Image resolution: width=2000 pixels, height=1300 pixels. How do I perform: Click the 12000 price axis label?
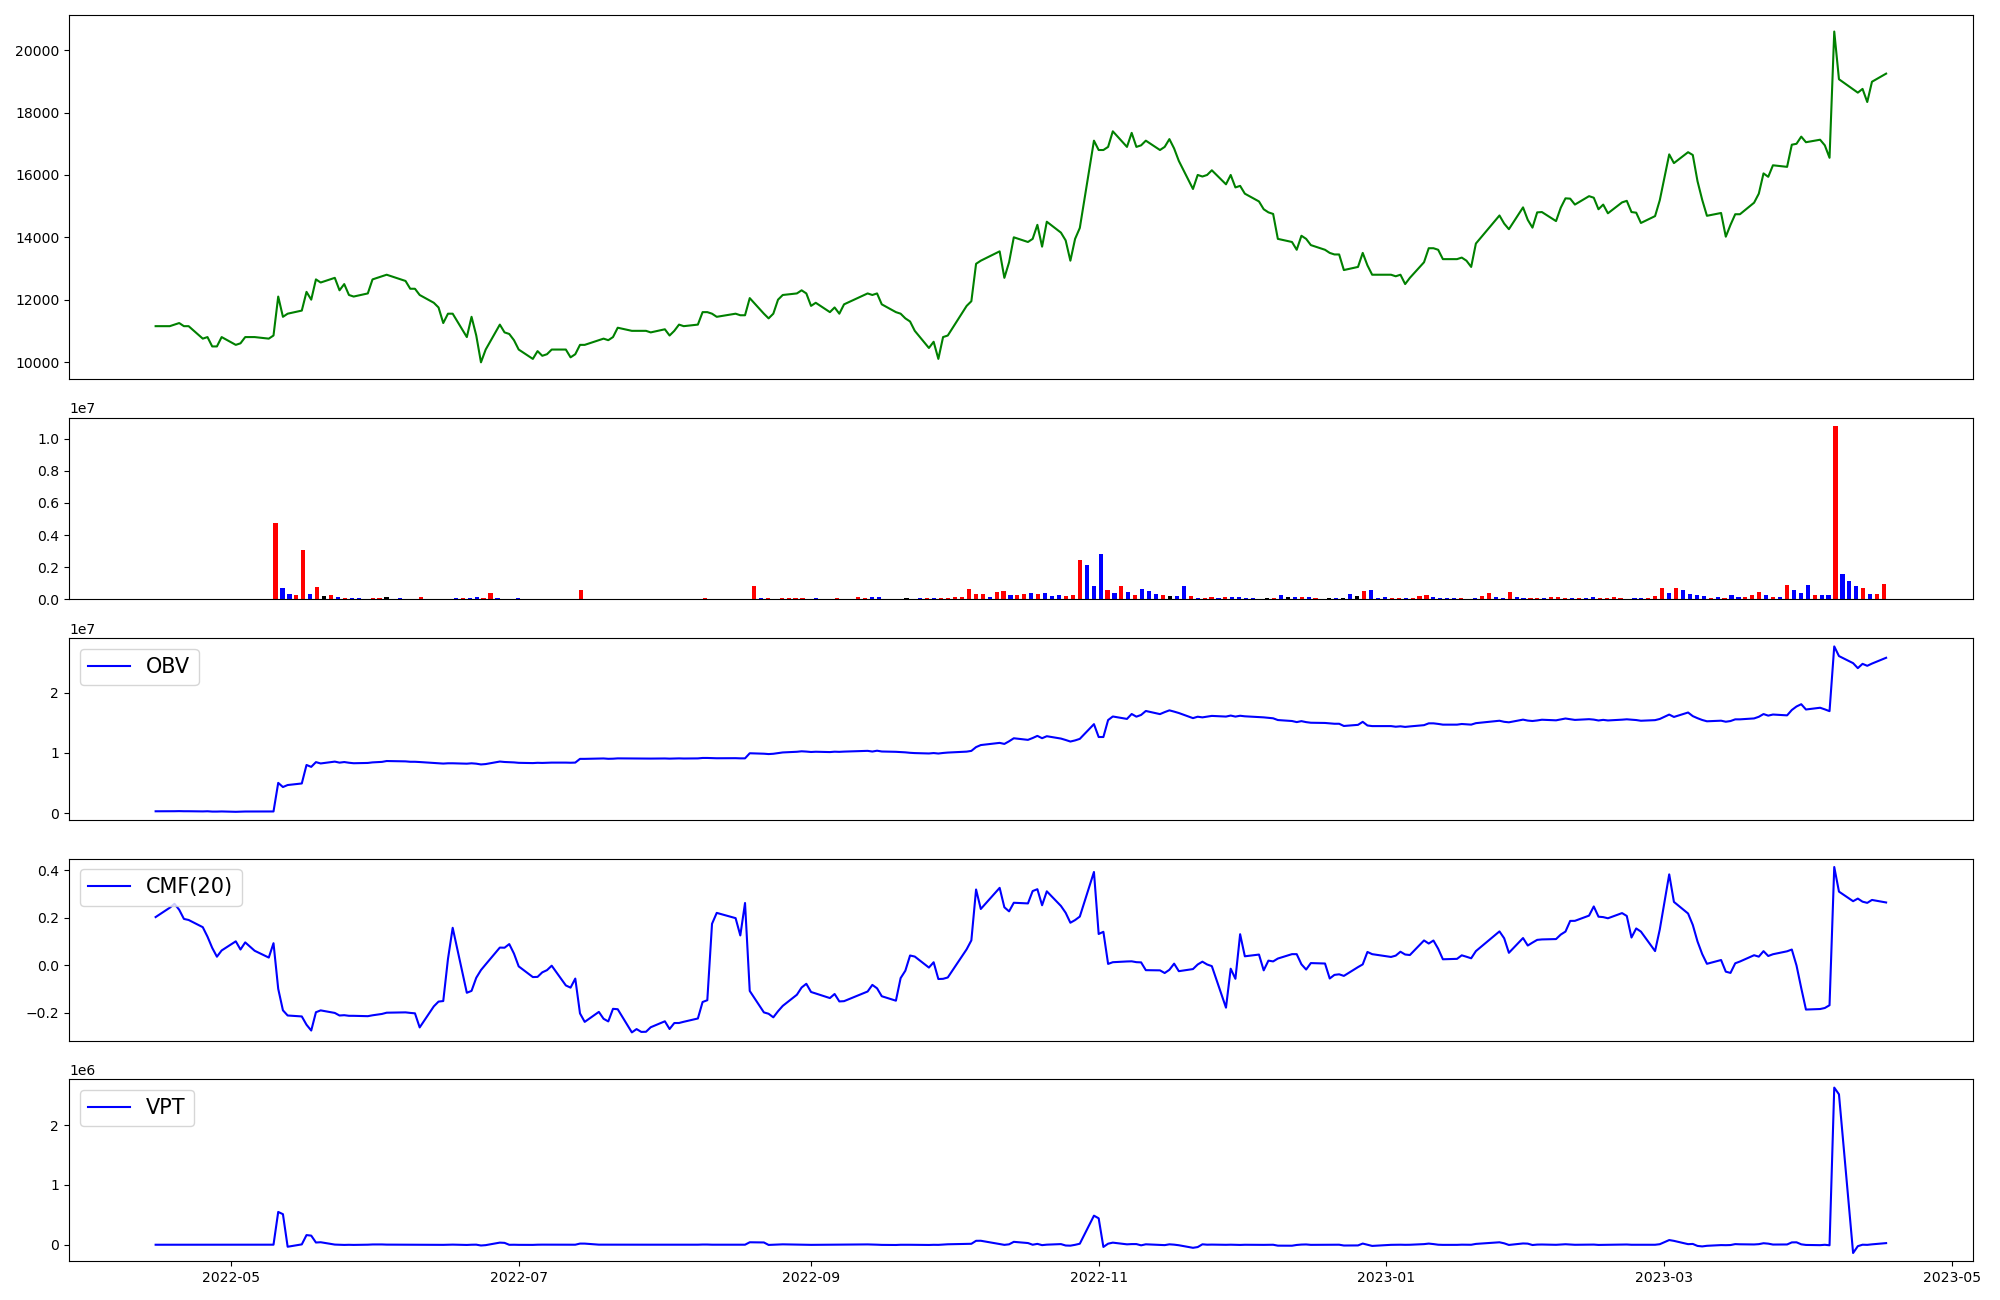pyautogui.click(x=37, y=300)
